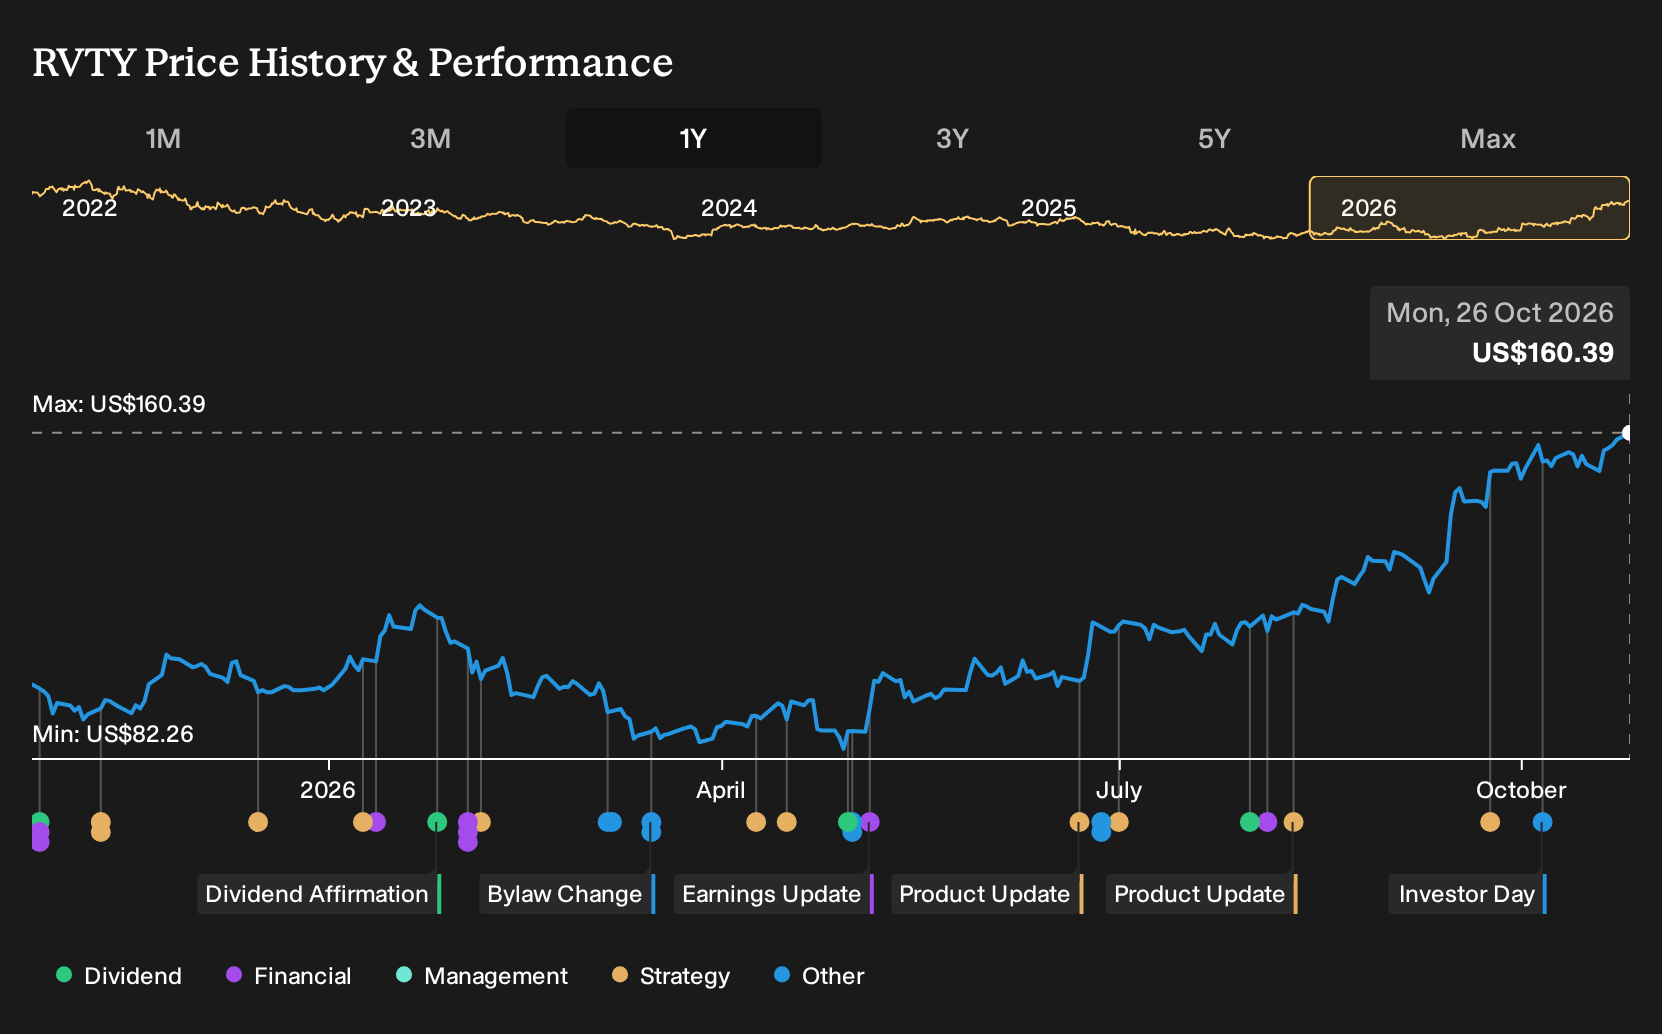Viewport: 1662px width, 1034px height.
Task: Show the Max price history range
Action: (1488, 138)
